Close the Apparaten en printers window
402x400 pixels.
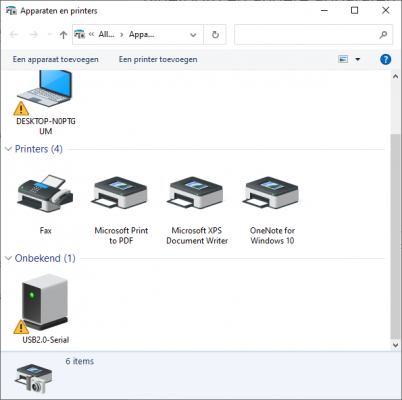pyautogui.click(x=385, y=11)
